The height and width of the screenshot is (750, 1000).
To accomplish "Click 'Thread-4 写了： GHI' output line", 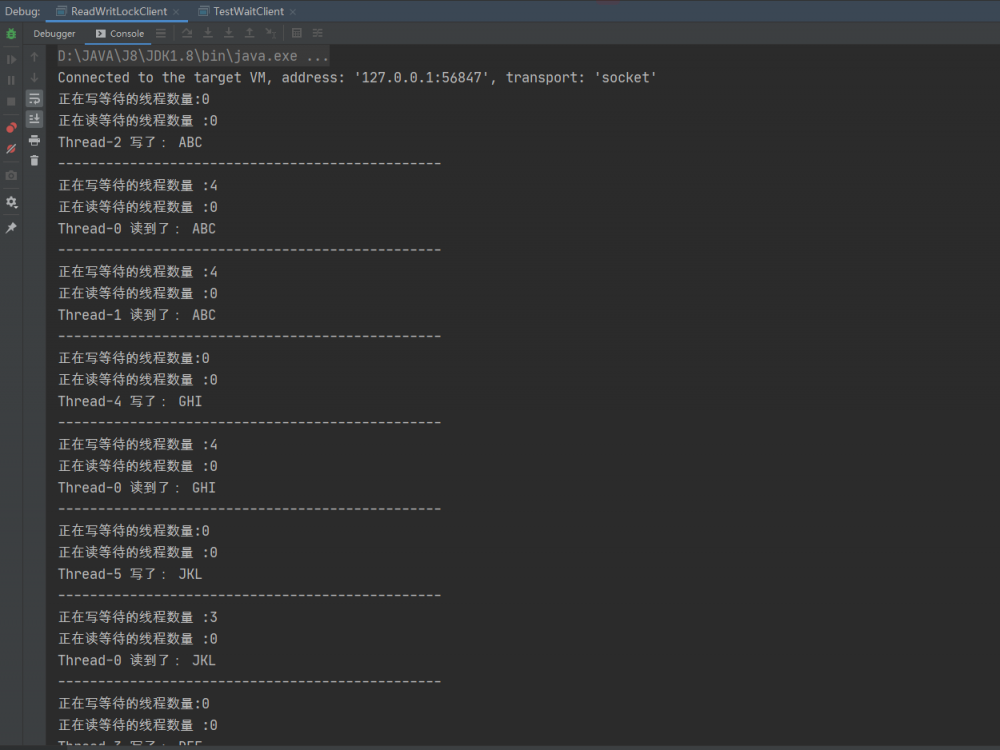I will tap(130, 401).
